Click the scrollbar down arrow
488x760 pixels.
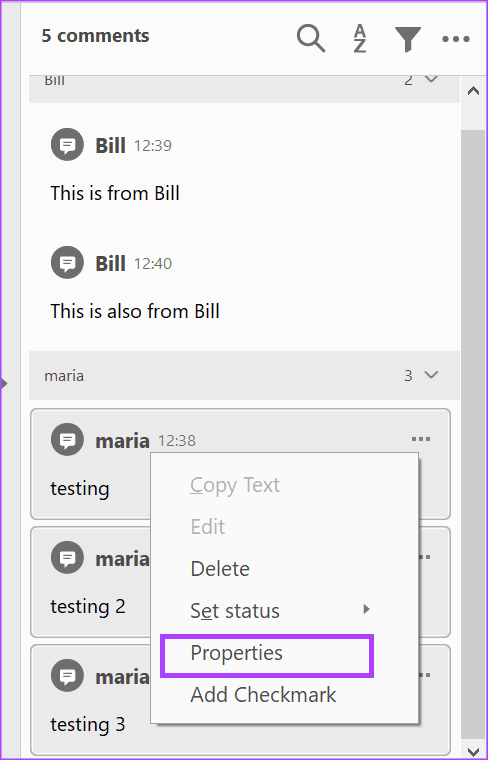point(473,751)
